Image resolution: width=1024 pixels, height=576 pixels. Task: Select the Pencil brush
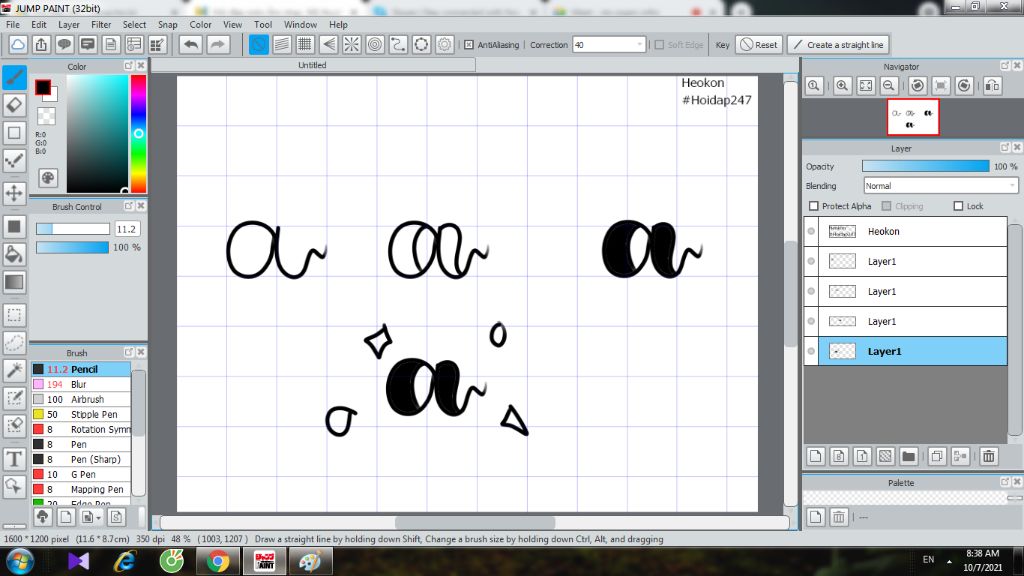point(81,369)
